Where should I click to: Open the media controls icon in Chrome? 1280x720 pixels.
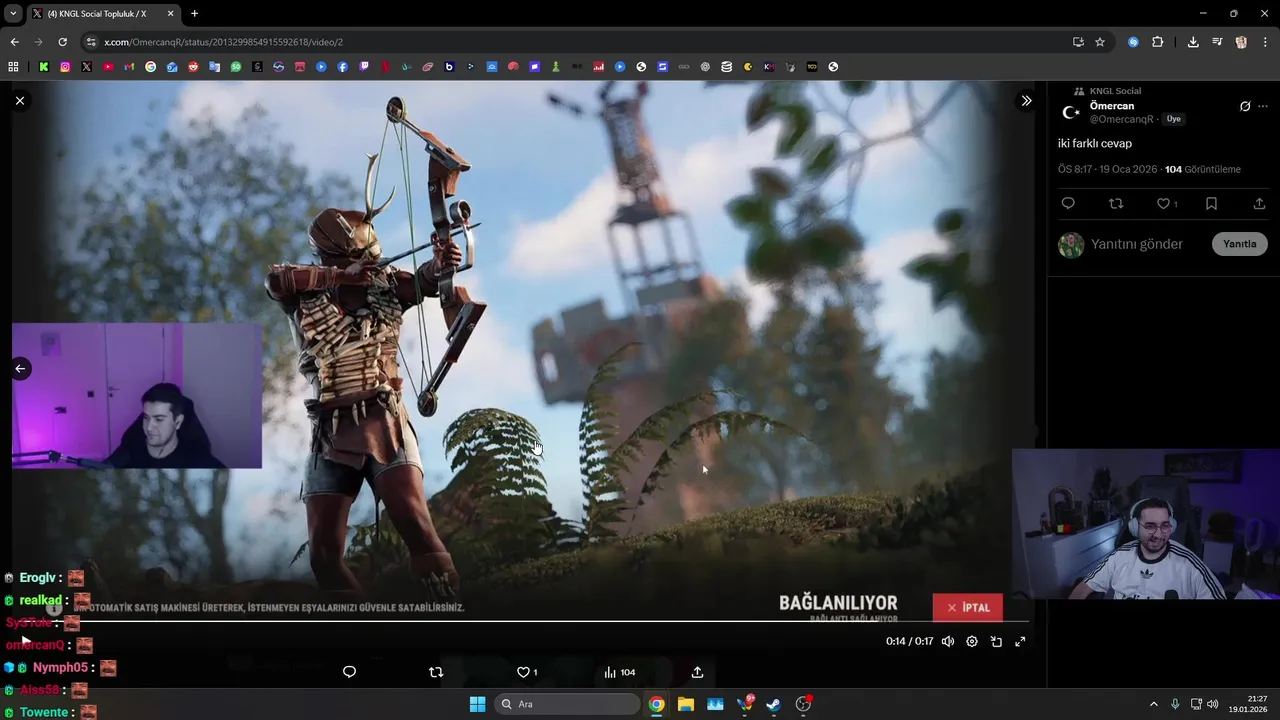[x=1217, y=42]
